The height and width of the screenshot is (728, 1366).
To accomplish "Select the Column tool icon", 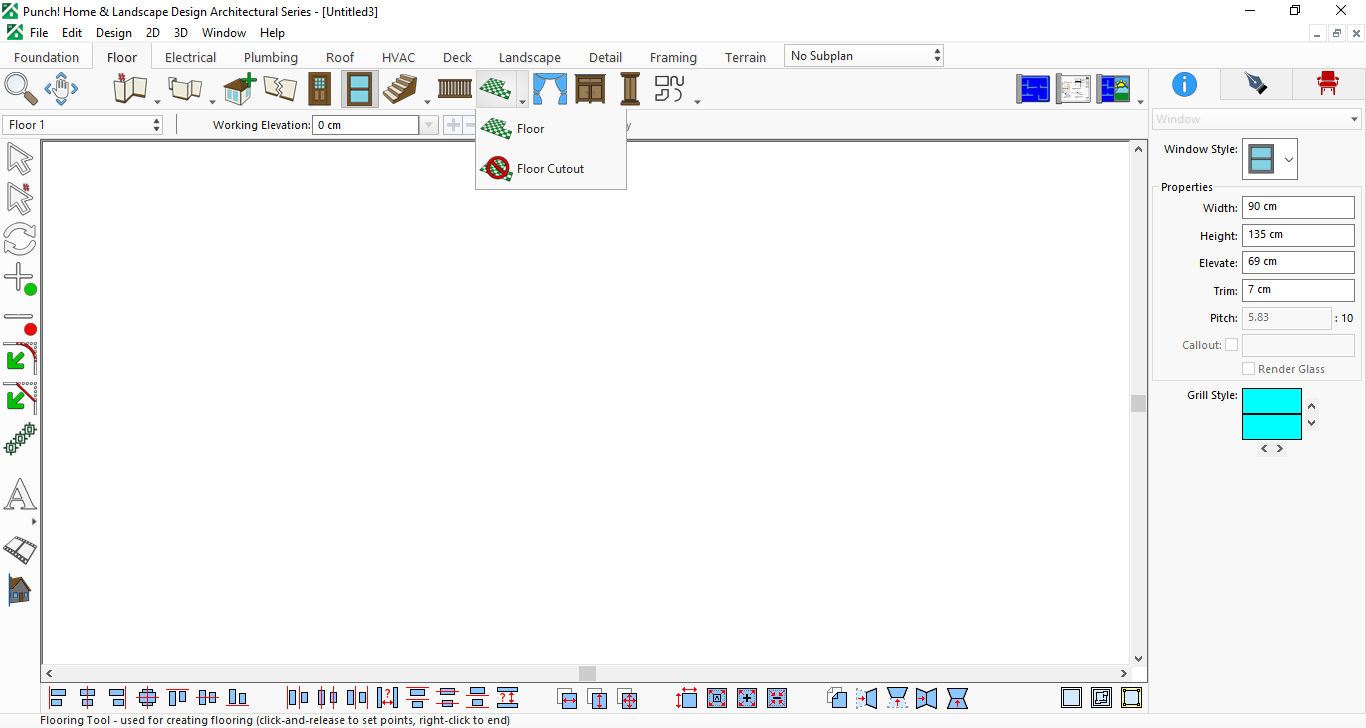I will pyautogui.click(x=630, y=89).
